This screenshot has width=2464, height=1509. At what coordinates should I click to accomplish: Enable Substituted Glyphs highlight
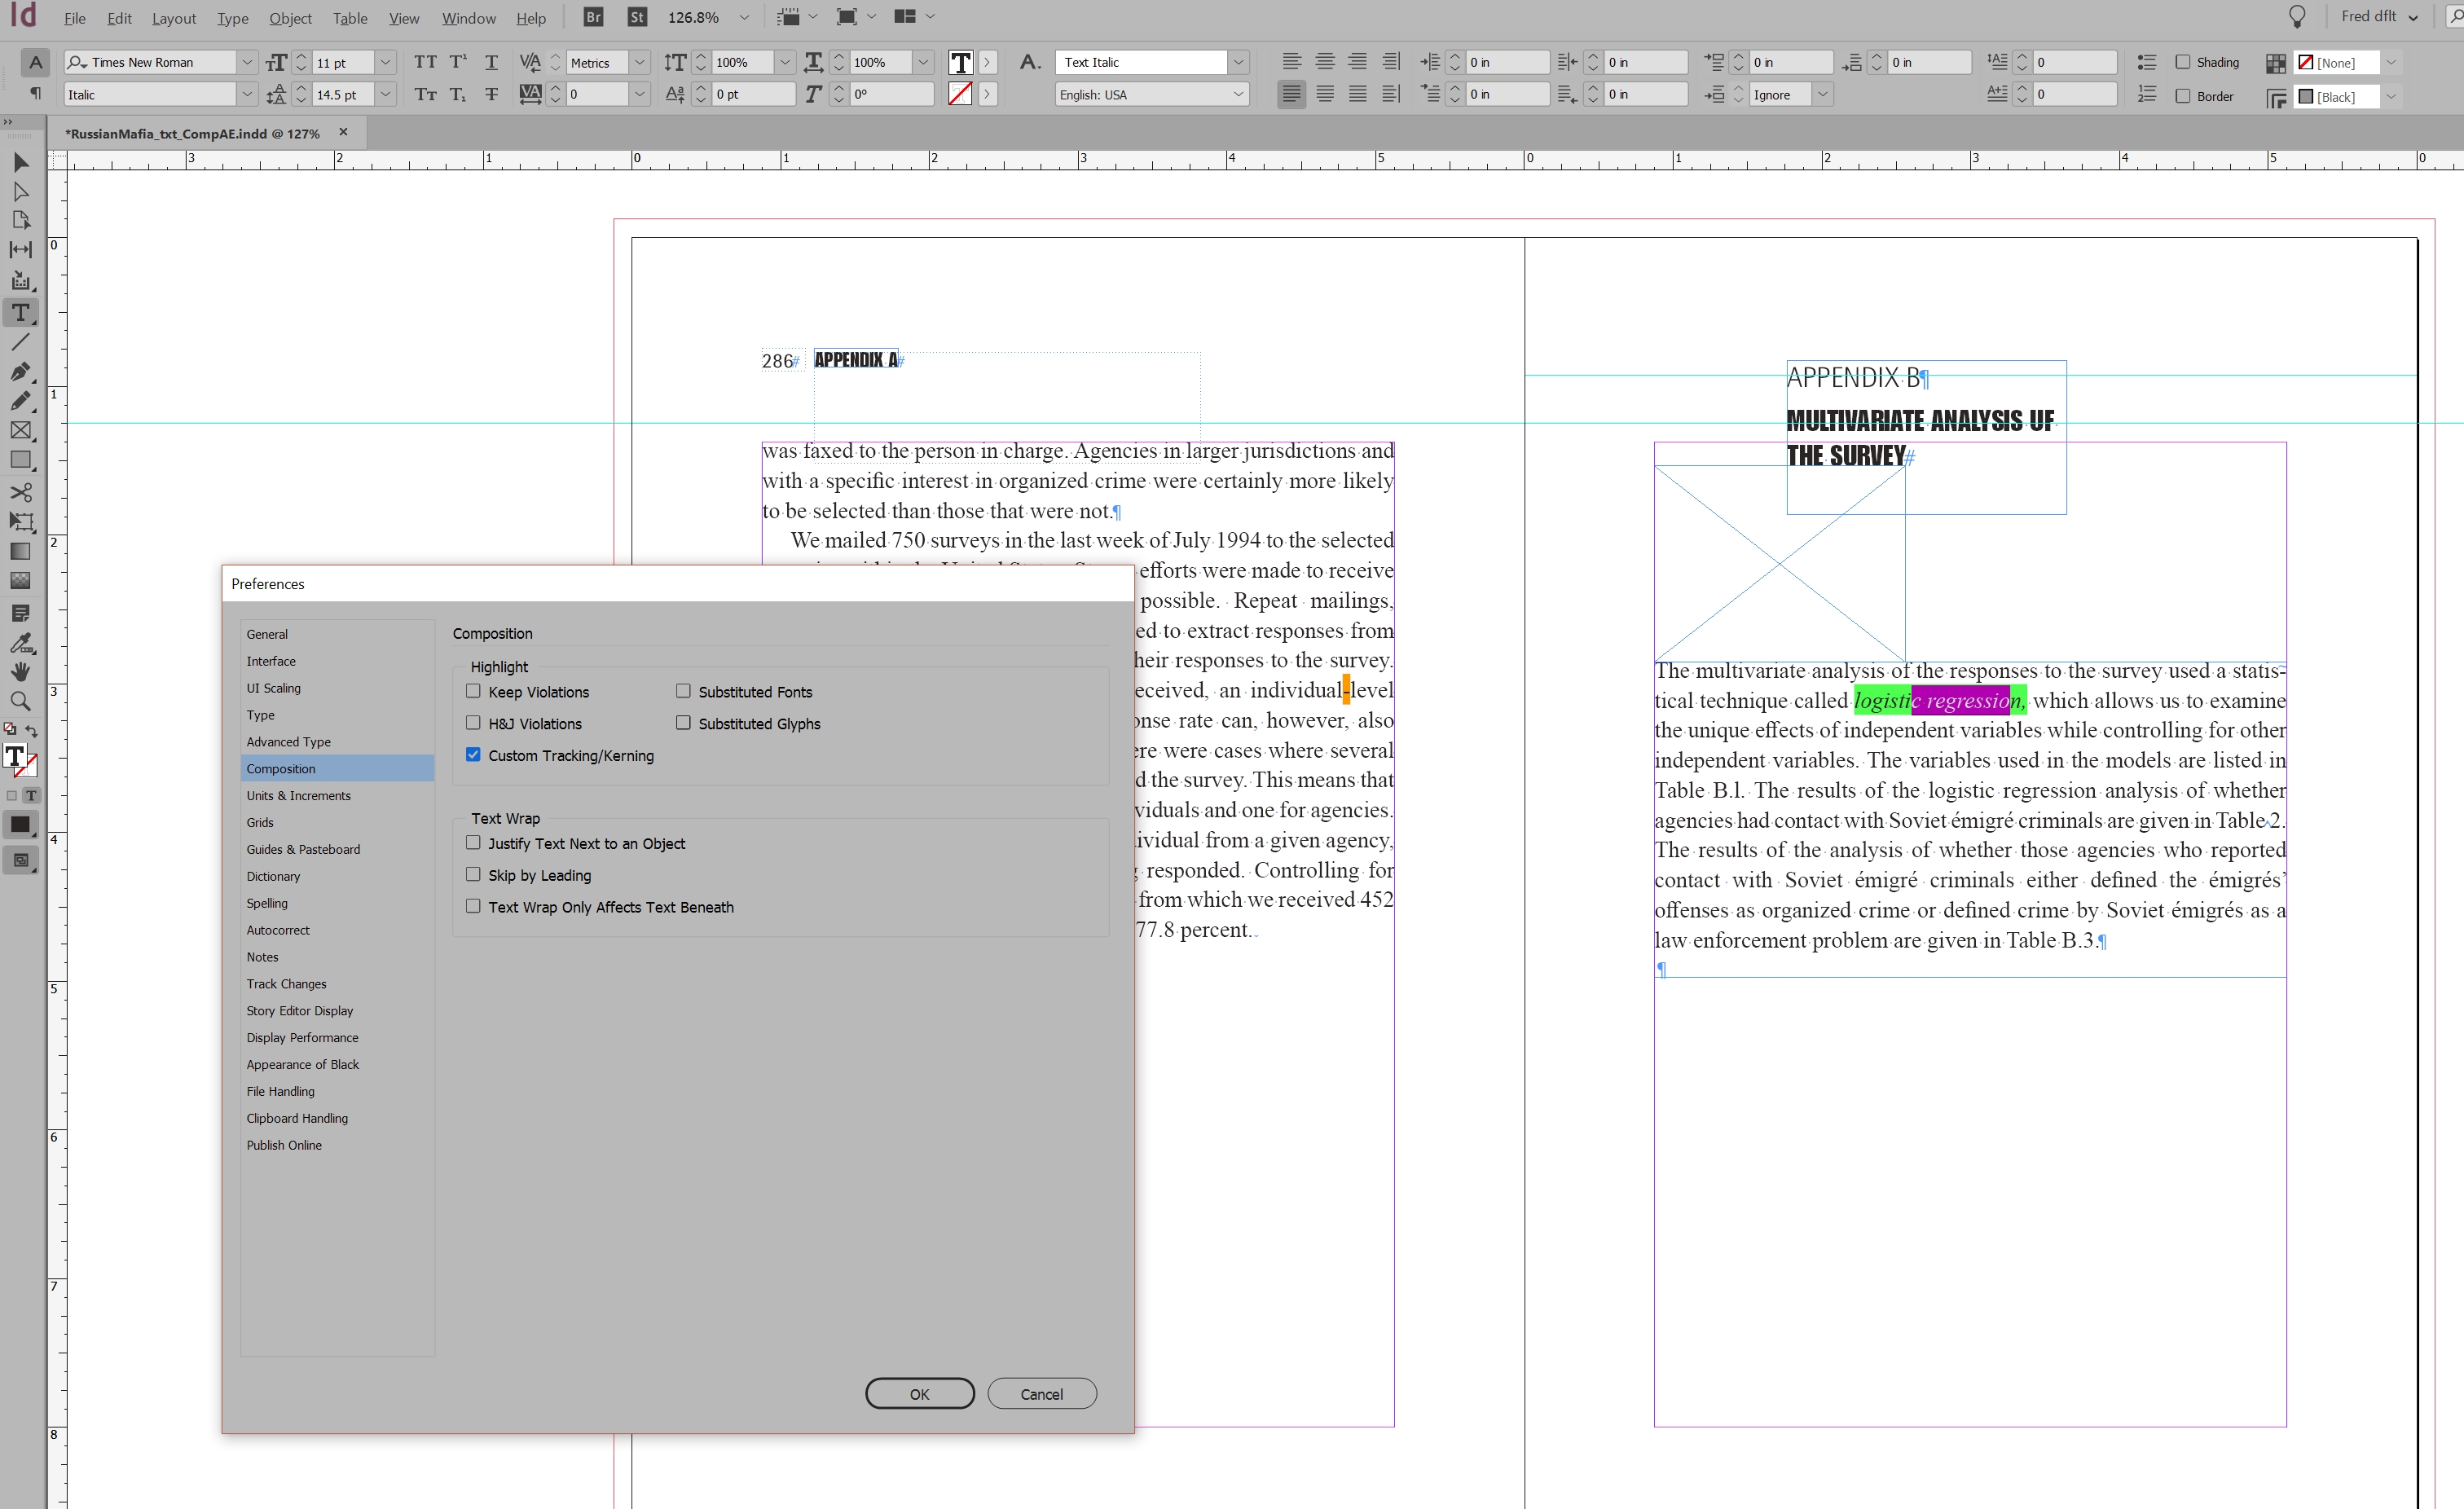coord(683,723)
